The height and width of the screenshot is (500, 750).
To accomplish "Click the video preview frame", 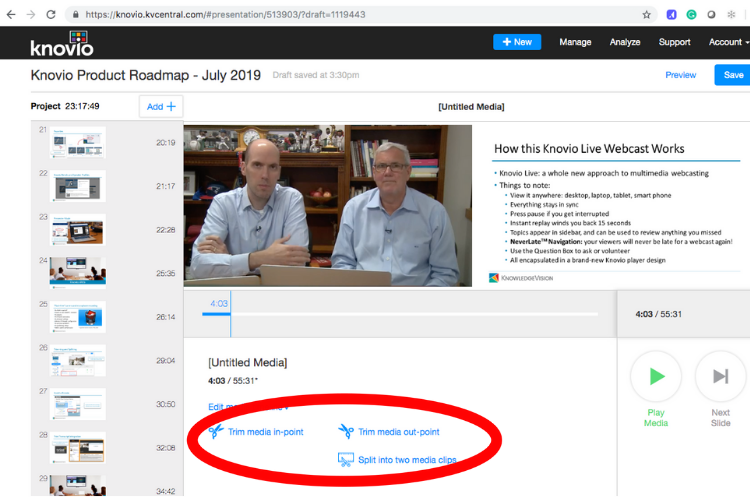I will (328, 206).
